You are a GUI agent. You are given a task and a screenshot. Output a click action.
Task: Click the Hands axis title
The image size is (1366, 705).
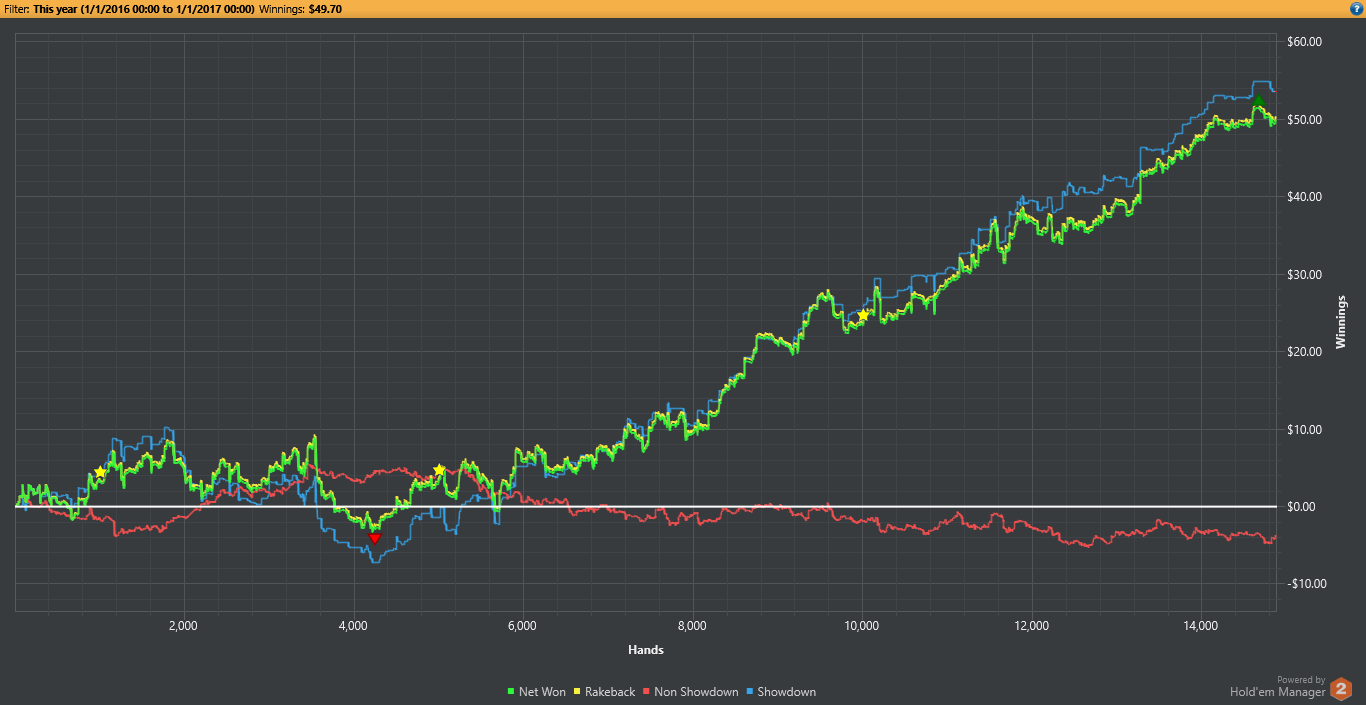[x=646, y=649]
